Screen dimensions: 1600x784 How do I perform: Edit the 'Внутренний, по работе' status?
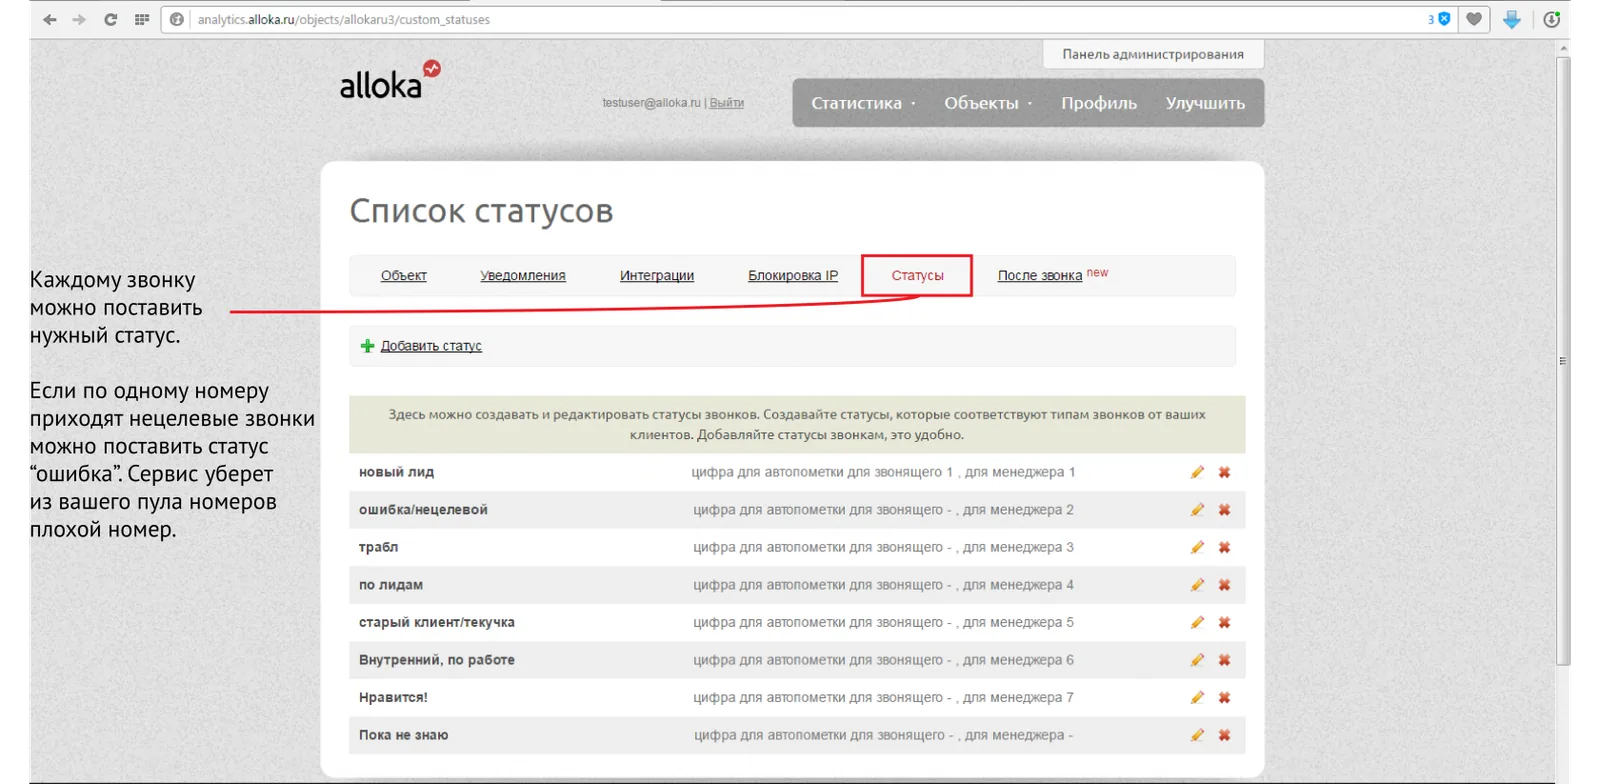point(1197,660)
